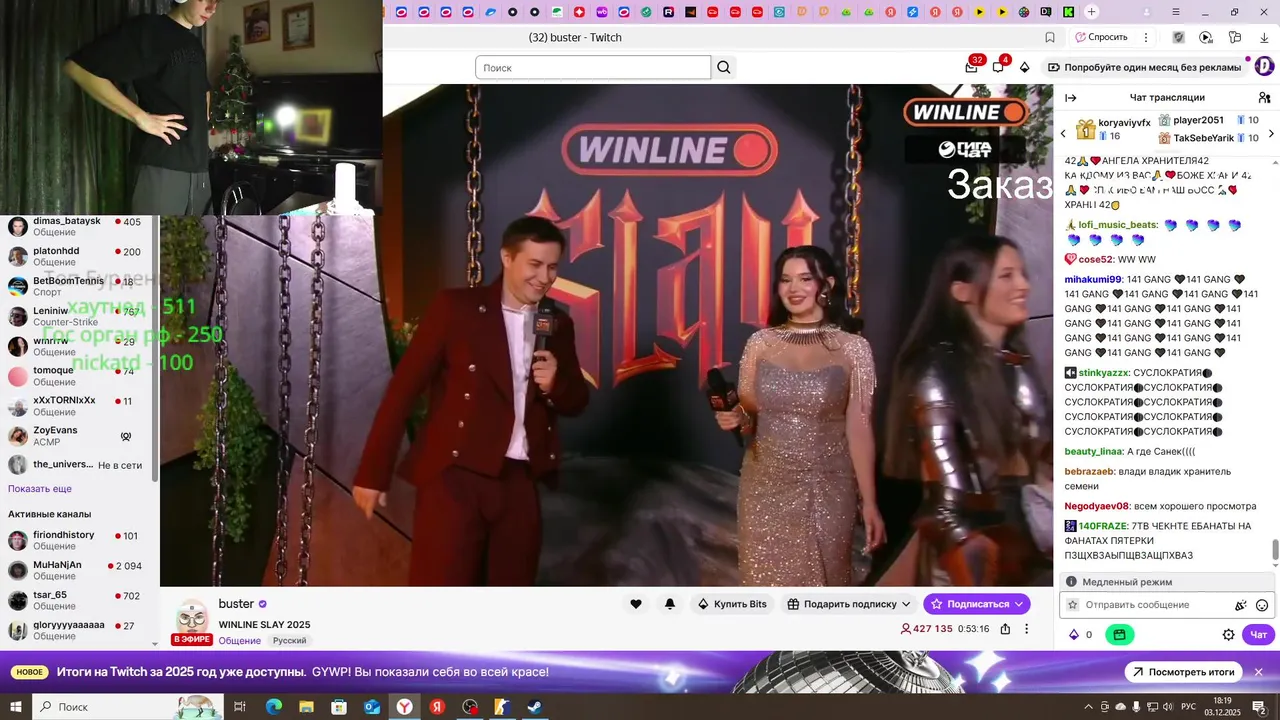The image size is (1280, 720).
Task: Open whispers icon with 4 badge
Action: (x=998, y=67)
